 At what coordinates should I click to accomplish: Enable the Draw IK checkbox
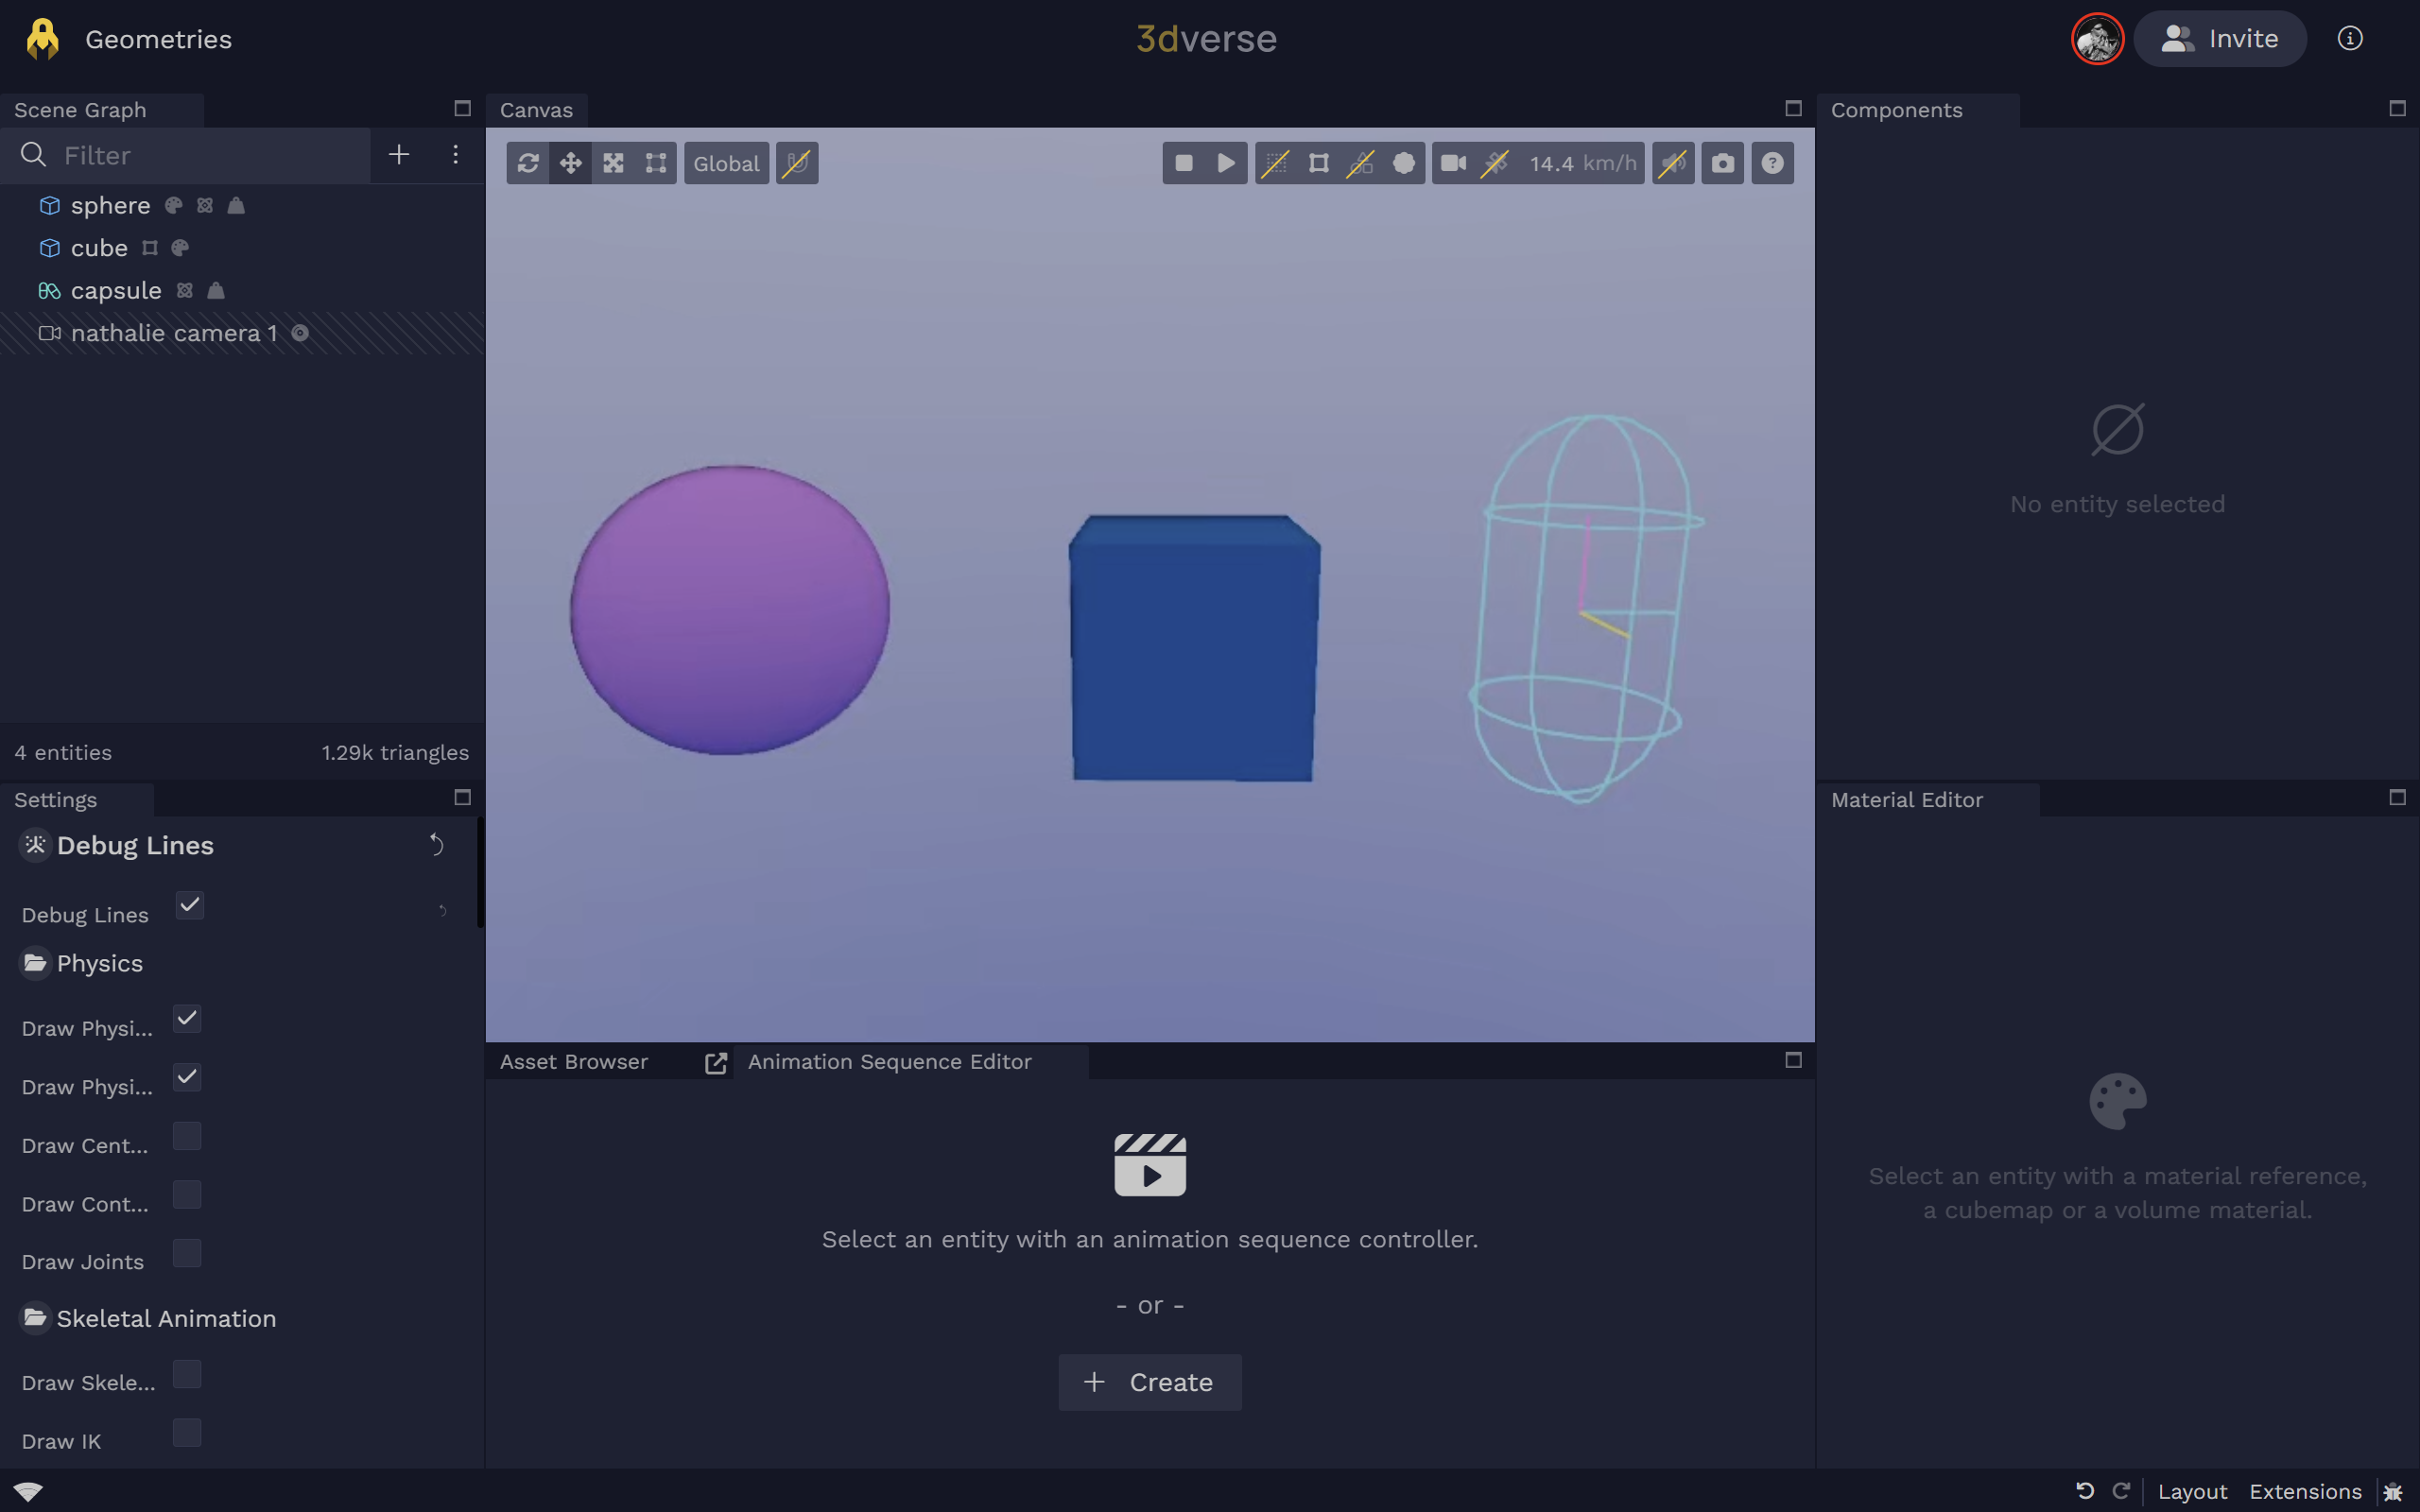click(187, 1433)
